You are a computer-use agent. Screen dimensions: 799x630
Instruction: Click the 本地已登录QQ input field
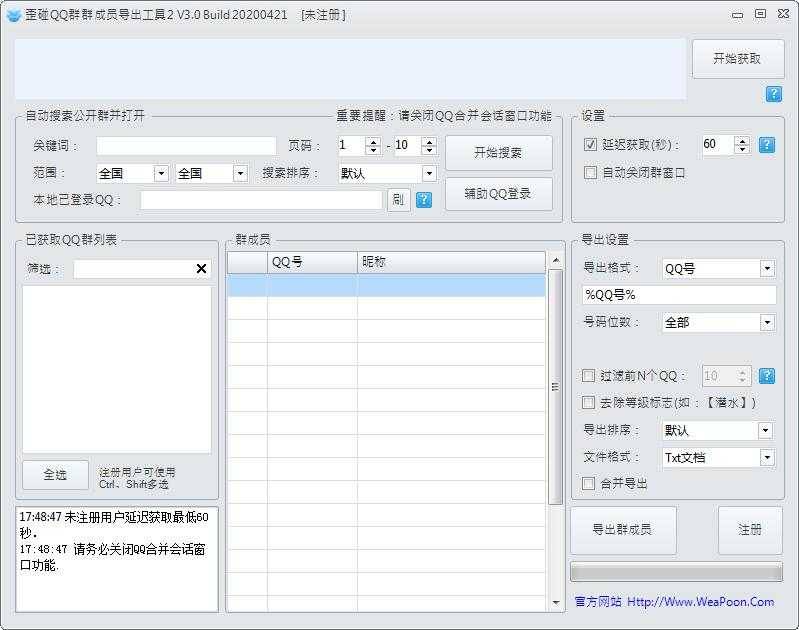[x=261, y=199]
